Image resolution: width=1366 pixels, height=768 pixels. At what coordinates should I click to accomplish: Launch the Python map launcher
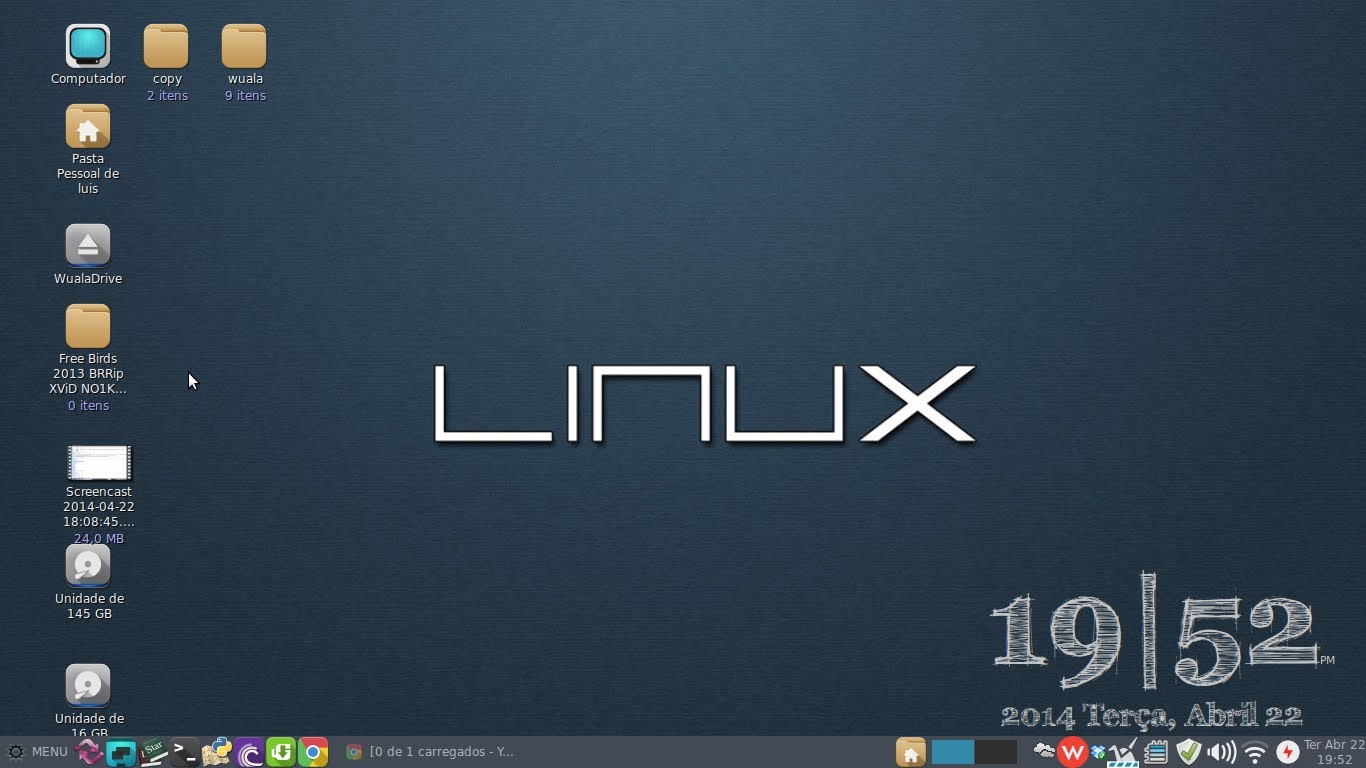pyautogui.click(x=217, y=752)
